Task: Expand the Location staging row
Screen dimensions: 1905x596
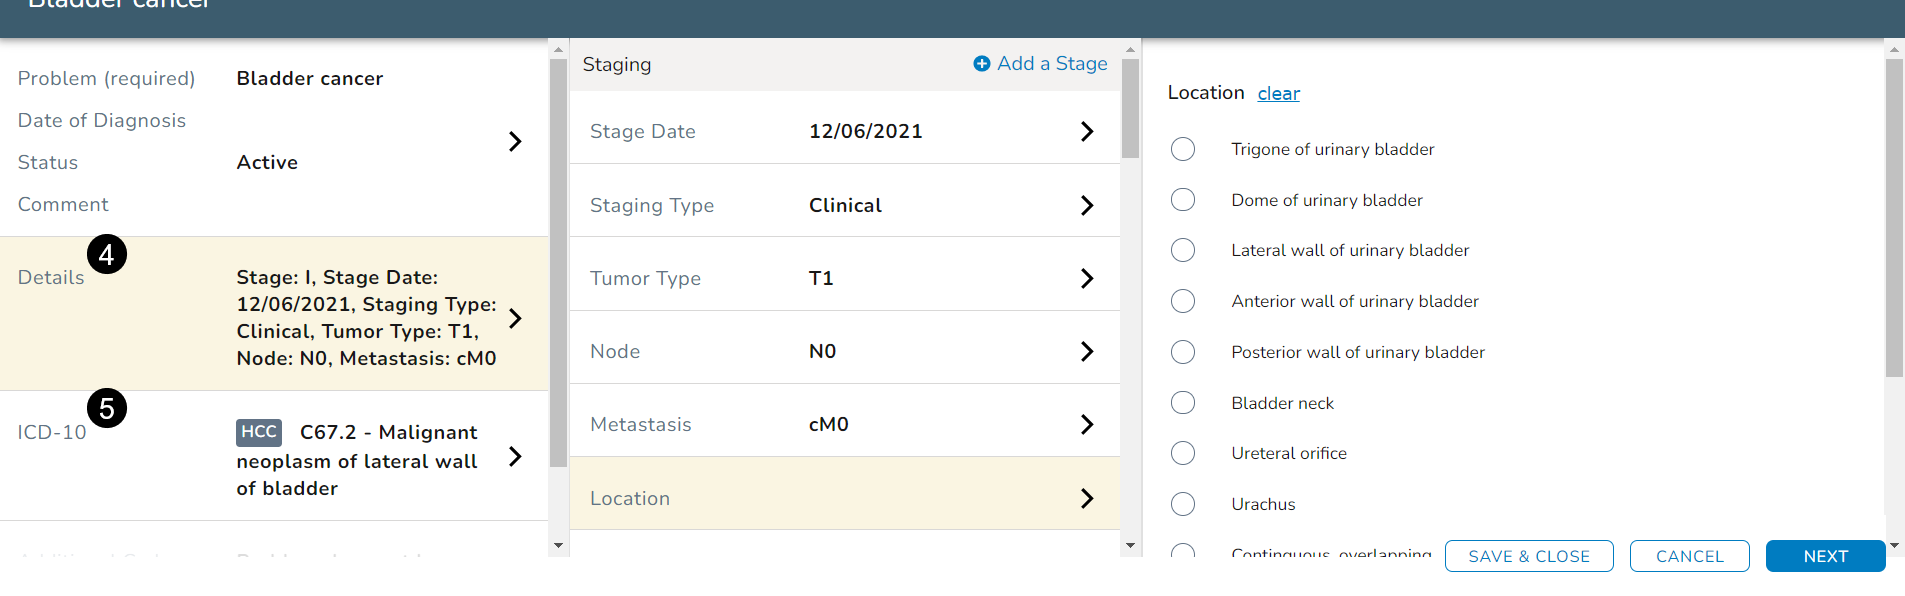Action: (x=1087, y=498)
